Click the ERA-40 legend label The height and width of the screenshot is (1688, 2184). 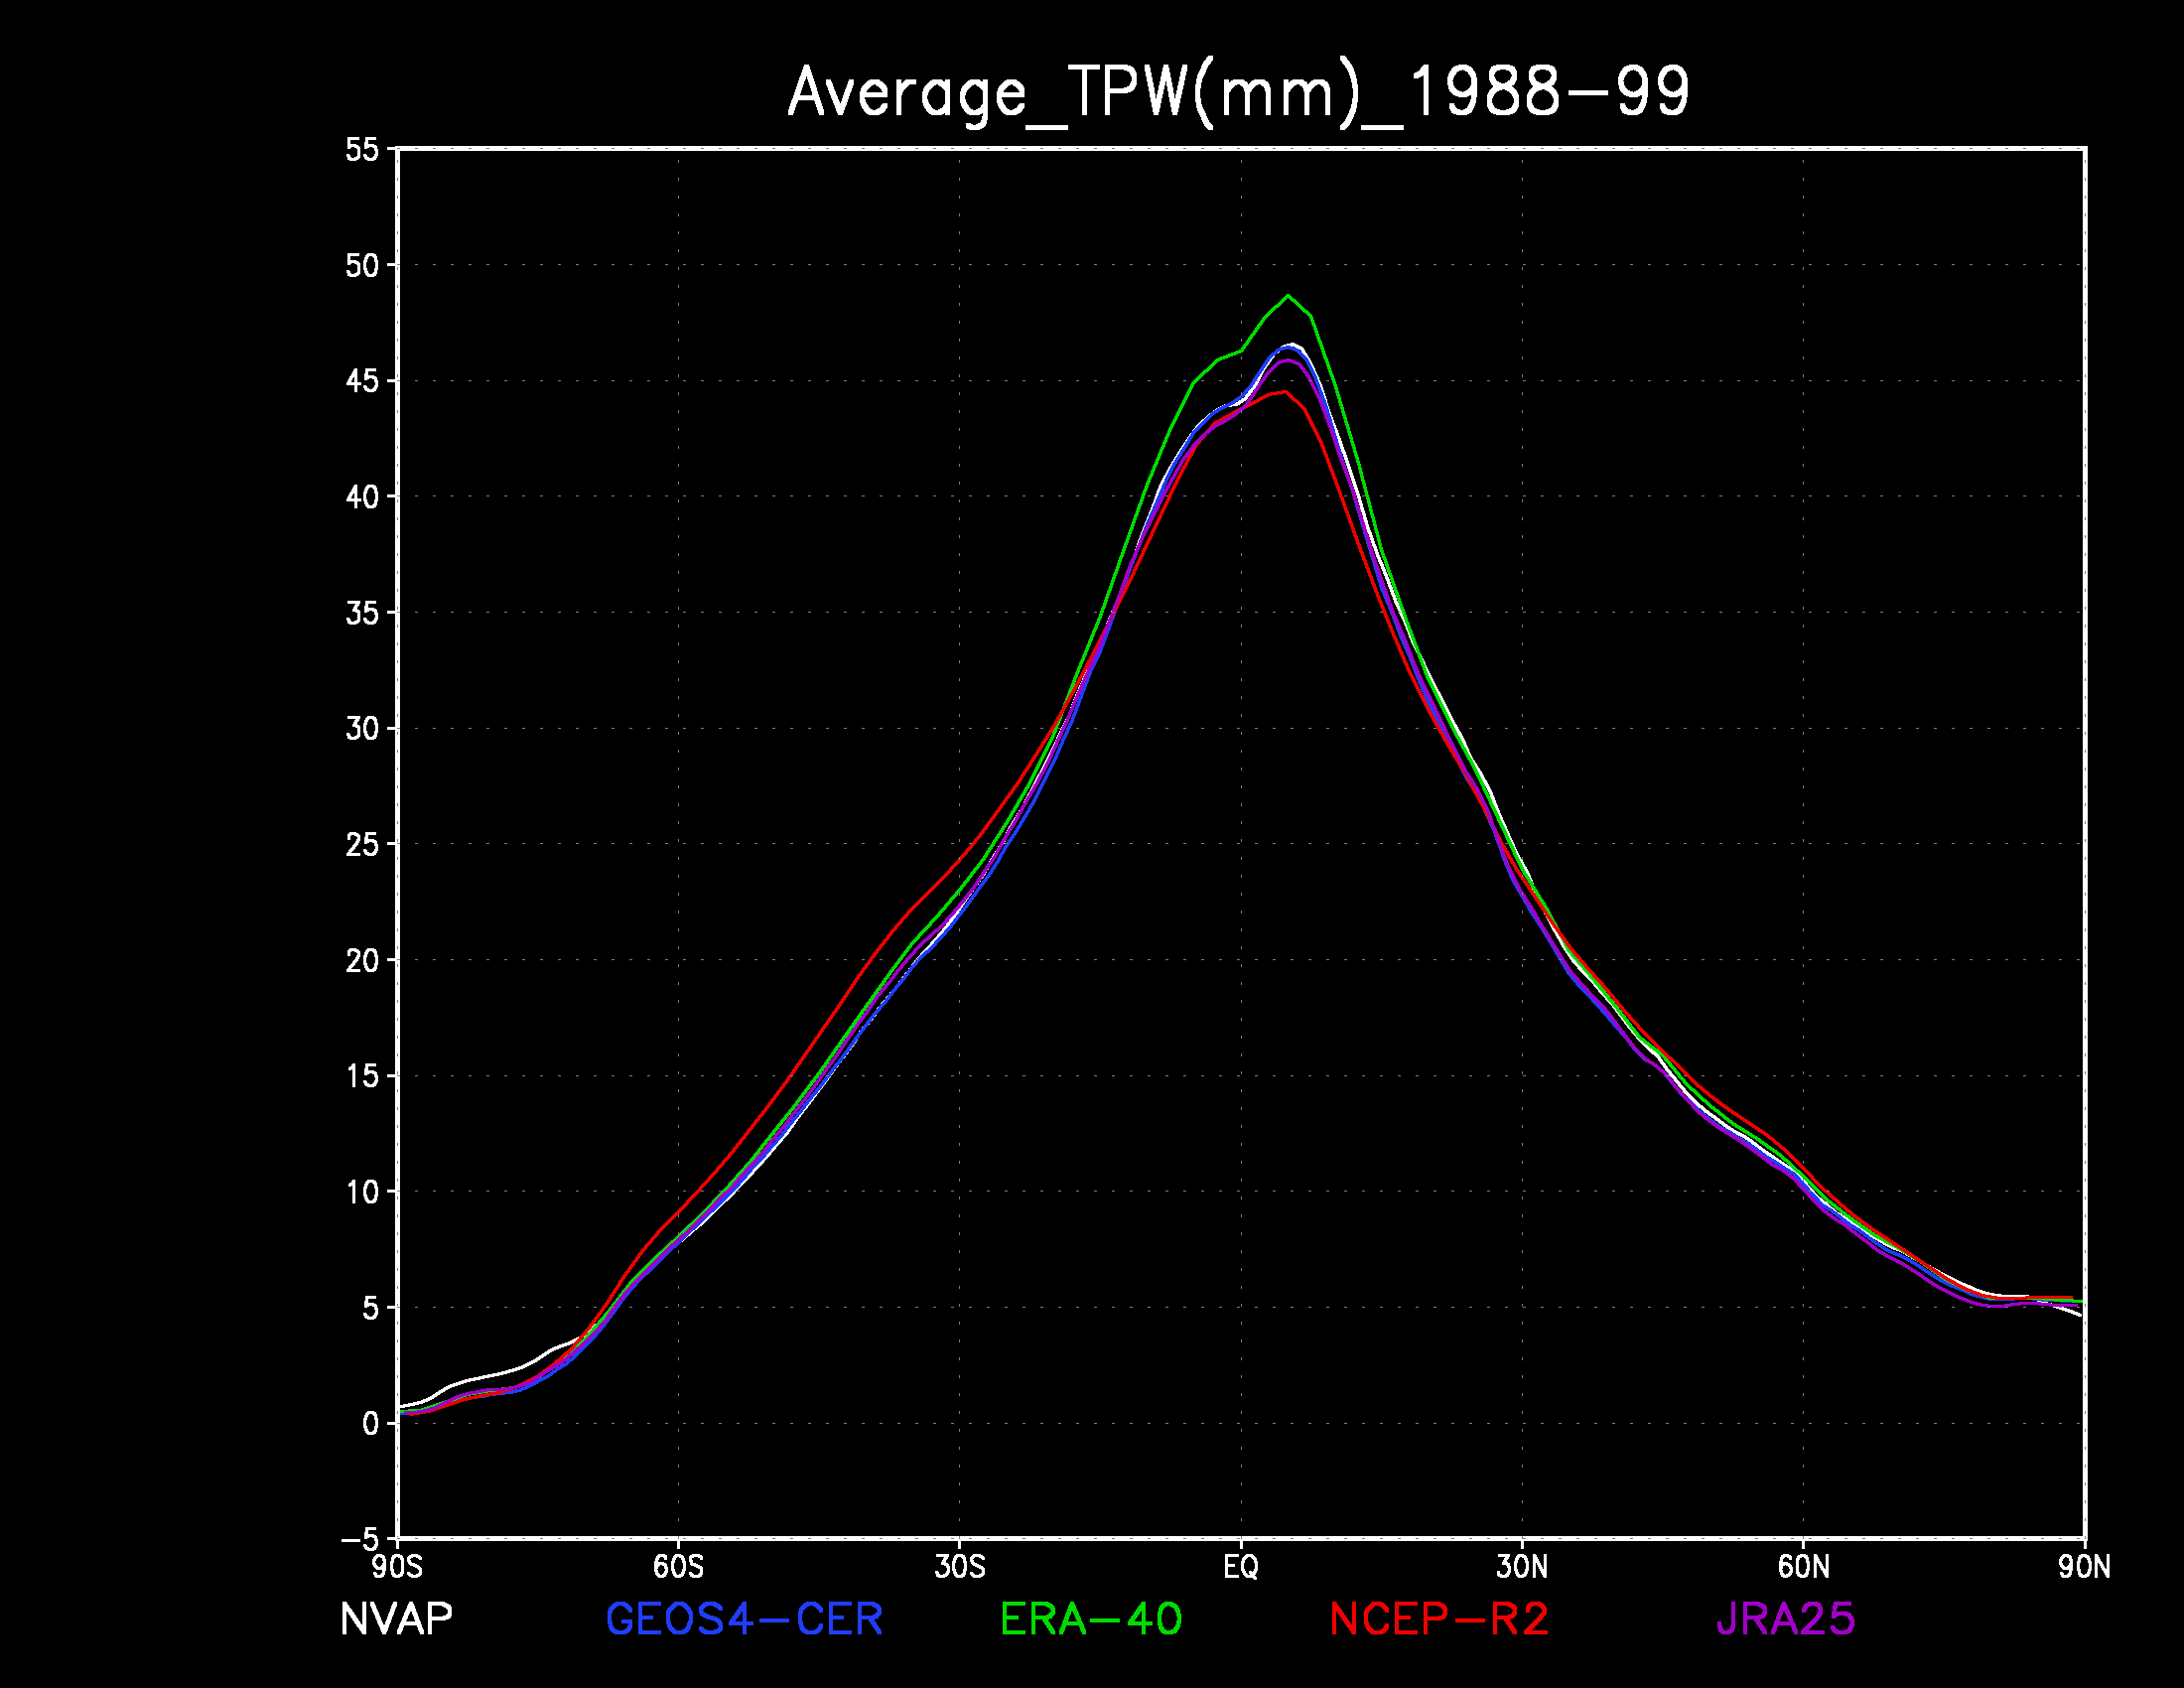pyautogui.click(x=1091, y=1619)
